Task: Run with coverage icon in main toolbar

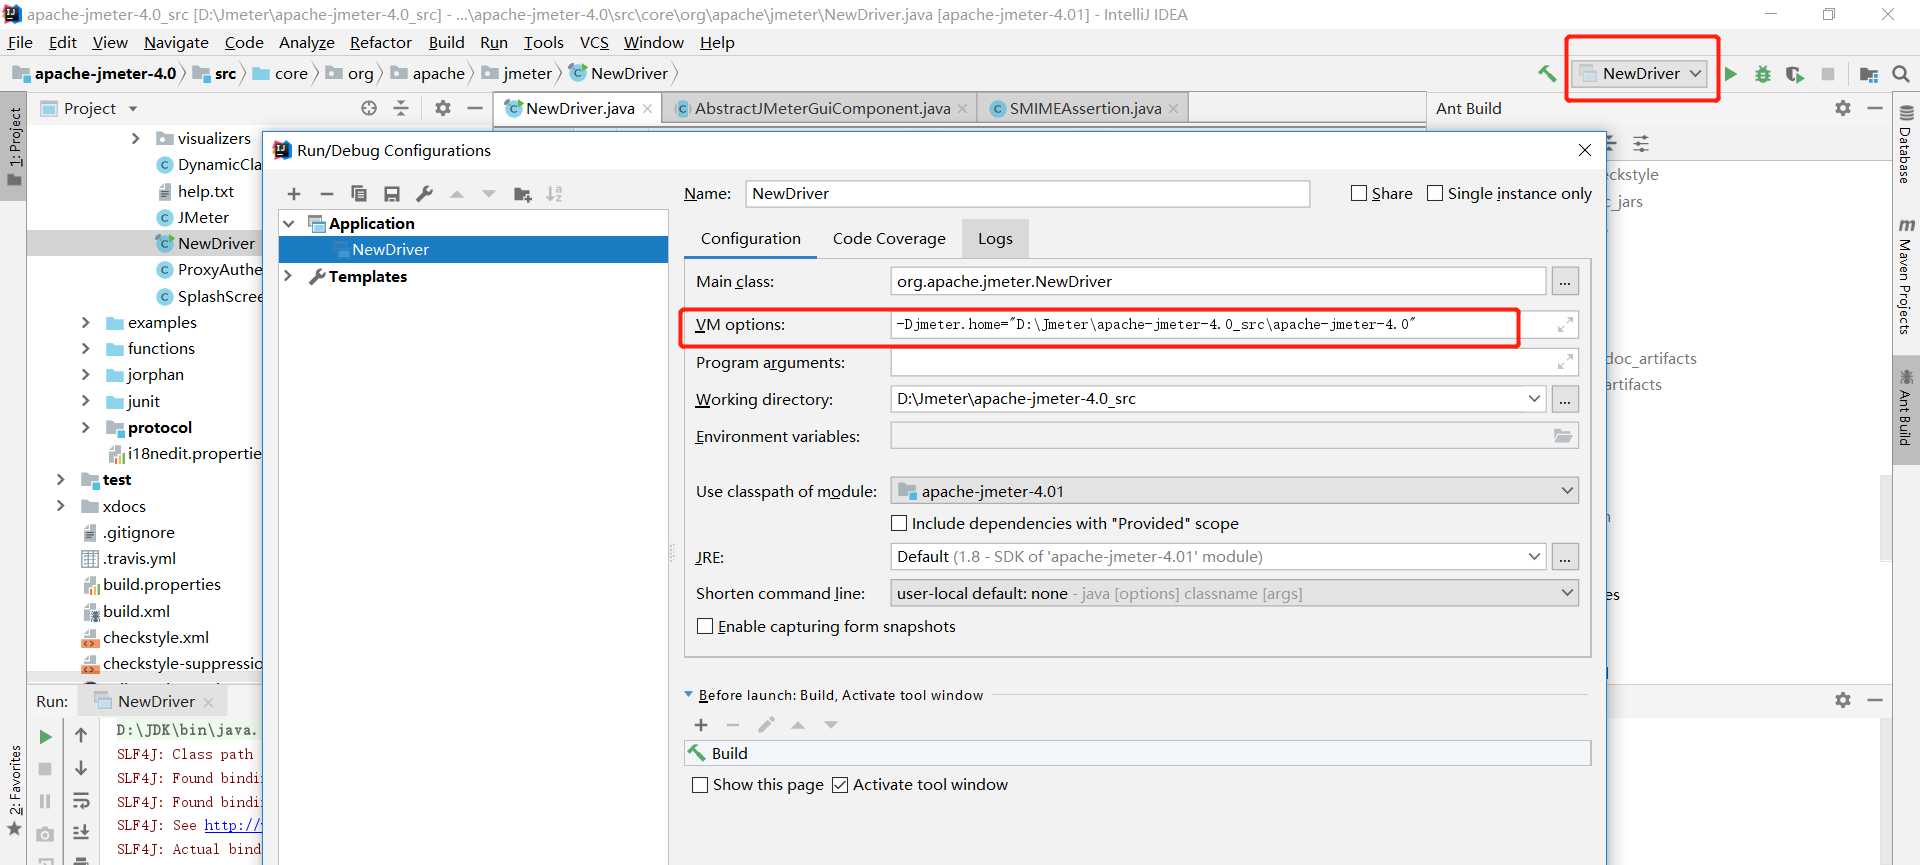Action: [1795, 74]
